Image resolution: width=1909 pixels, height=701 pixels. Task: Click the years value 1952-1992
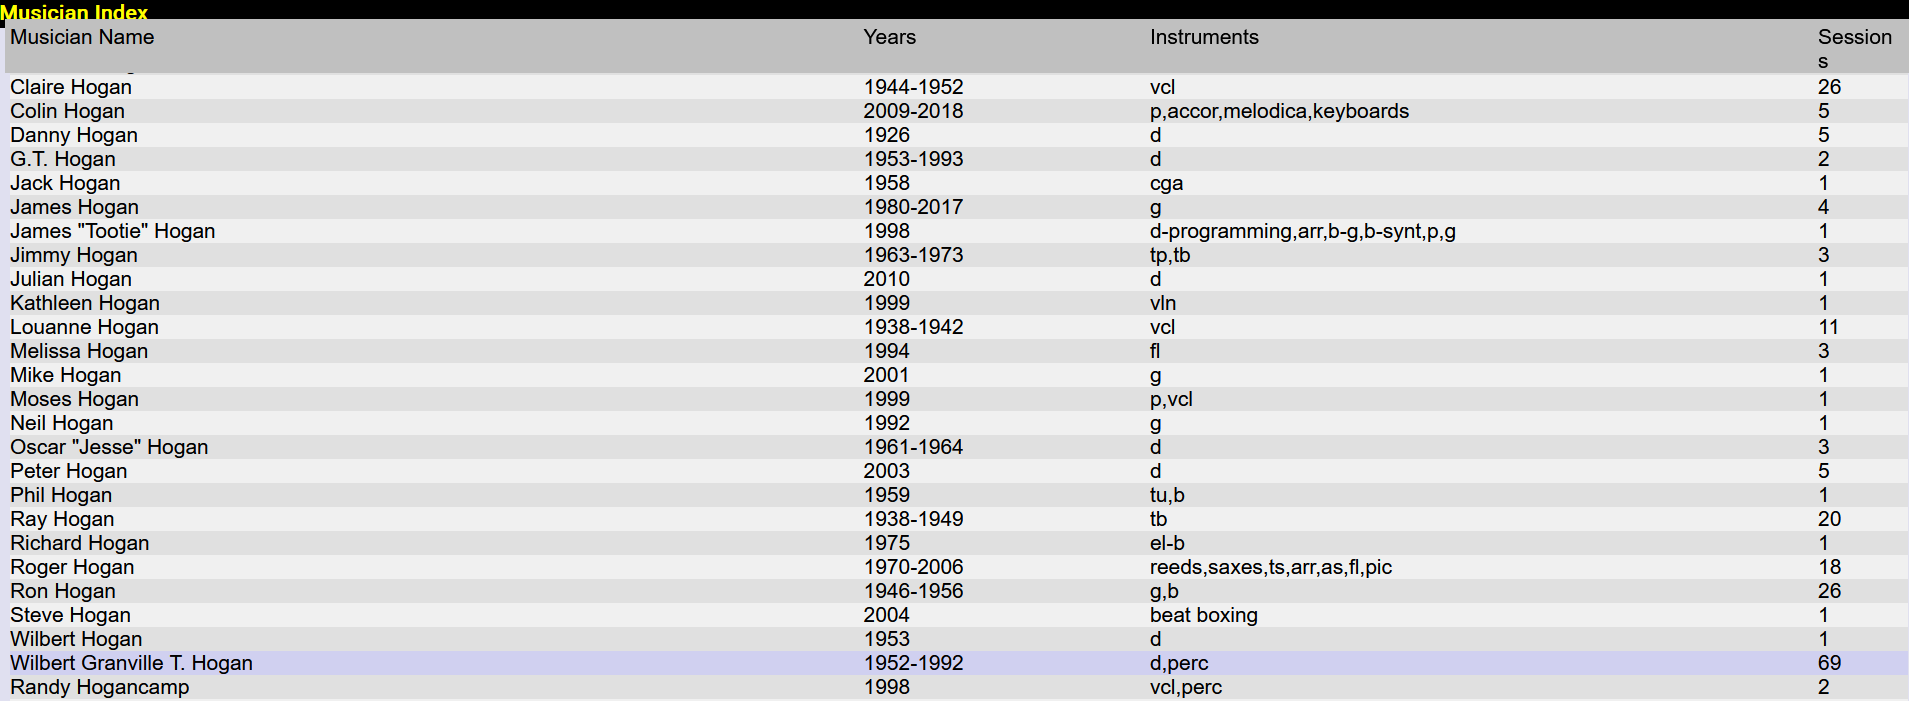[913, 663]
